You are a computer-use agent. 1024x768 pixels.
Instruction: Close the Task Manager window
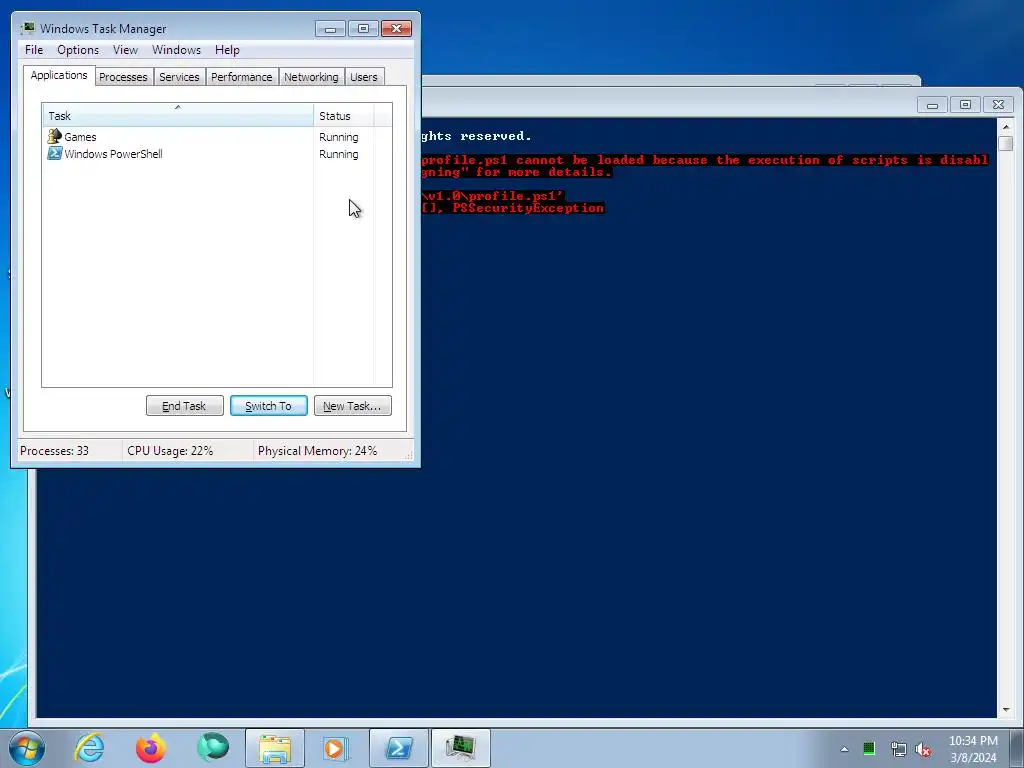(x=396, y=29)
